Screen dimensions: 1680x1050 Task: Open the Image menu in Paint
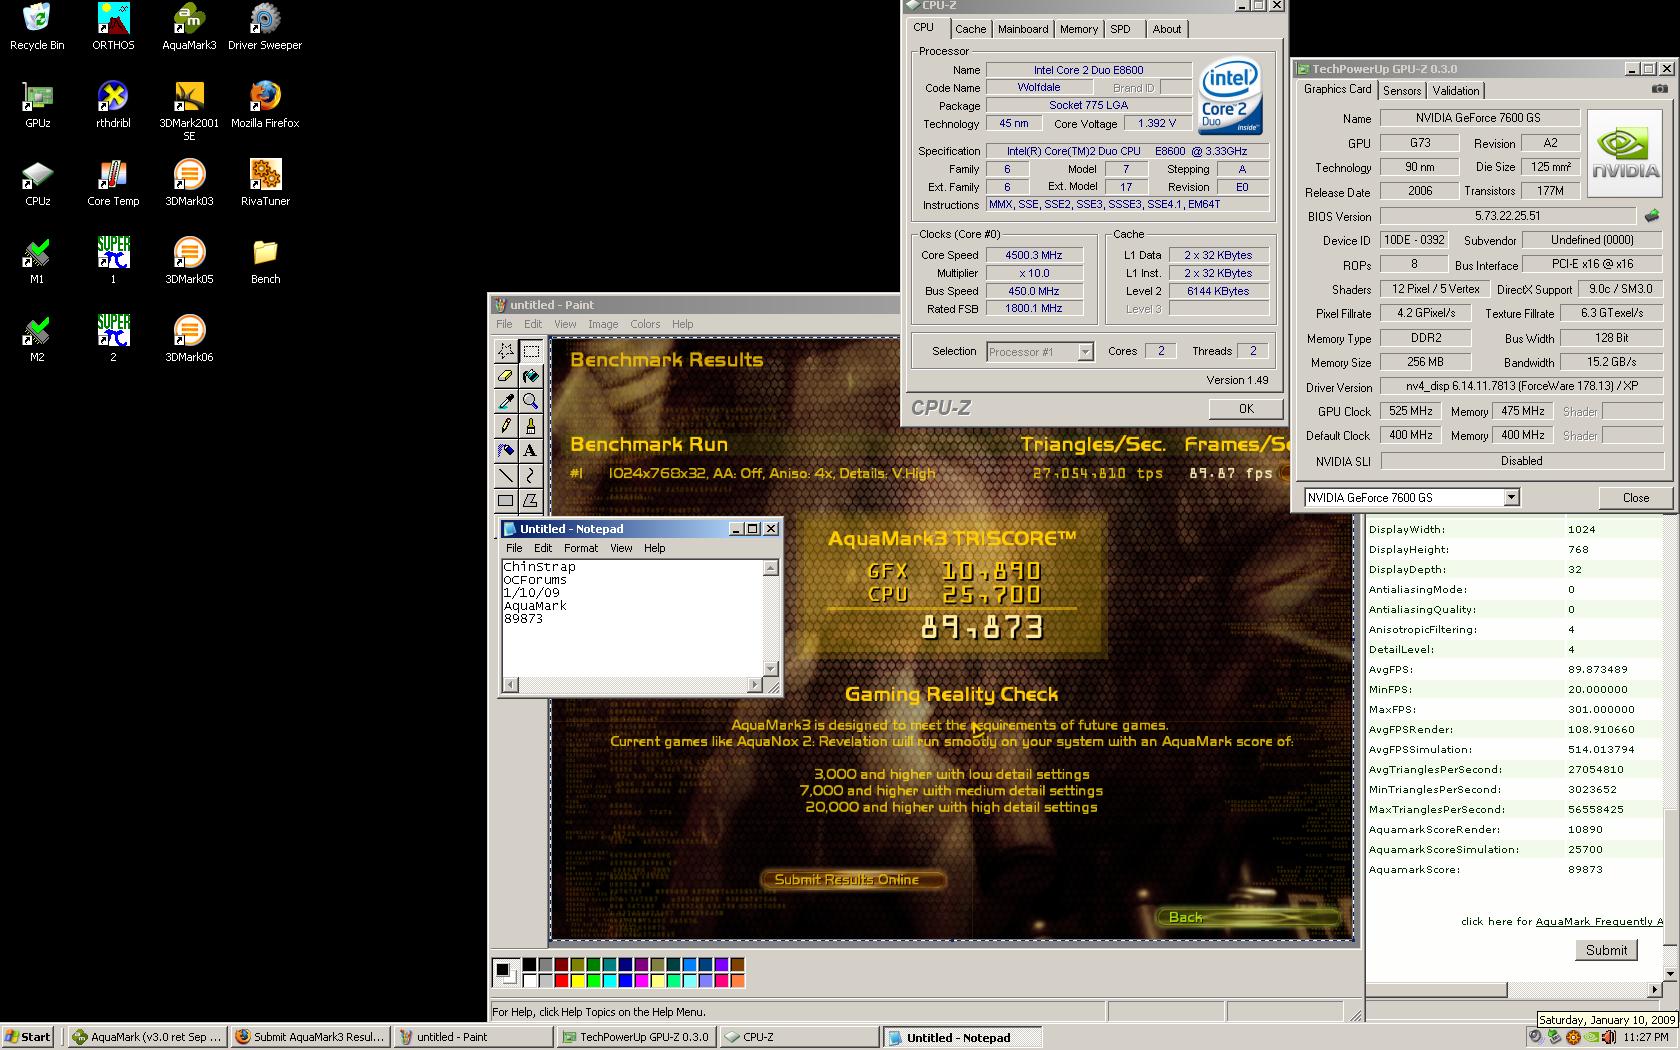(x=603, y=324)
